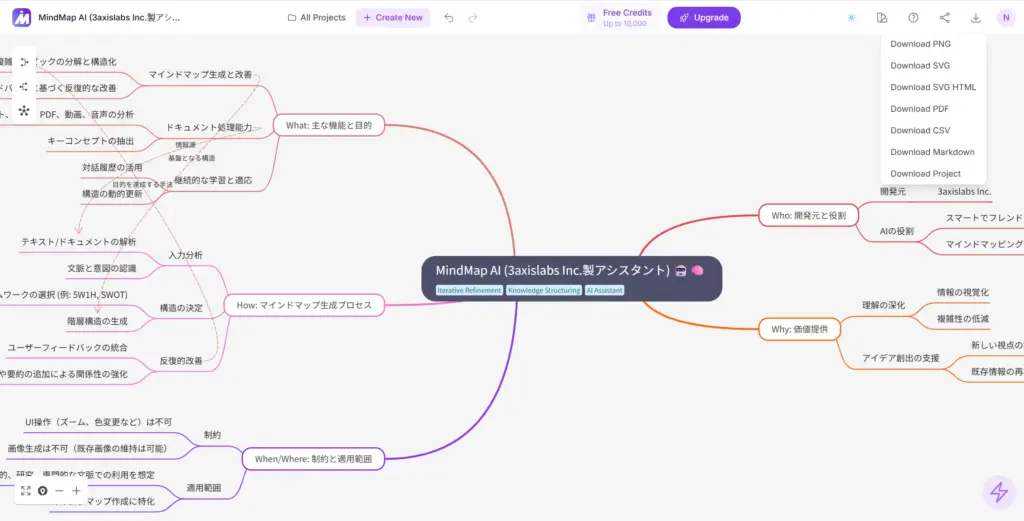Click the fit-to-screen icon at bottom left
This screenshot has width=1024, height=521.
[x=25, y=491]
